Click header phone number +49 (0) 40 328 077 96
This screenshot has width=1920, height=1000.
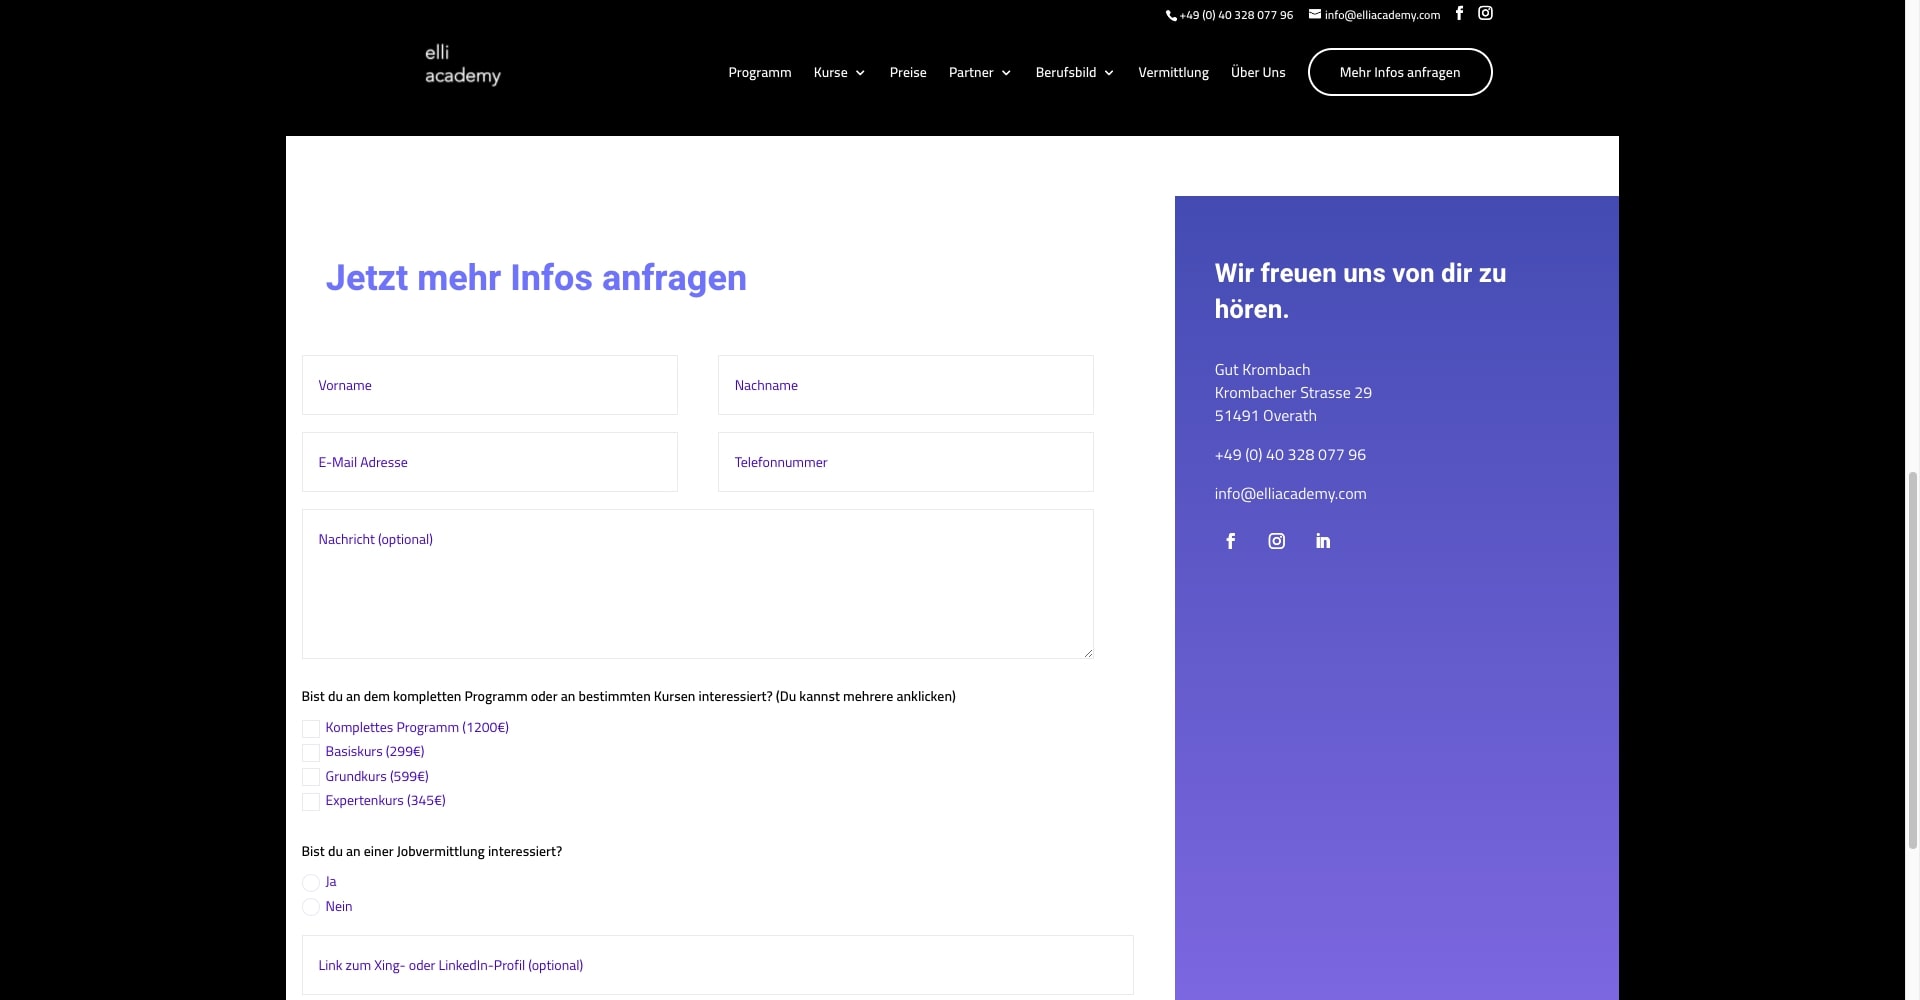(x=1236, y=15)
